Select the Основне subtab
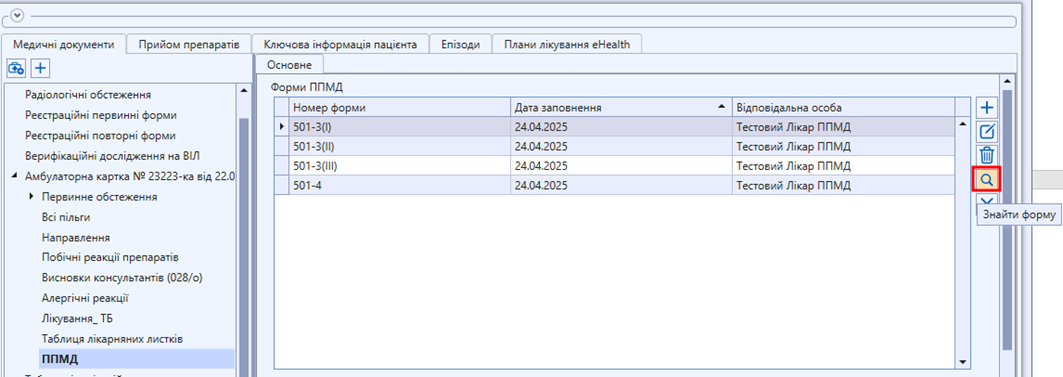This screenshot has width=1063, height=377. pos(289,64)
